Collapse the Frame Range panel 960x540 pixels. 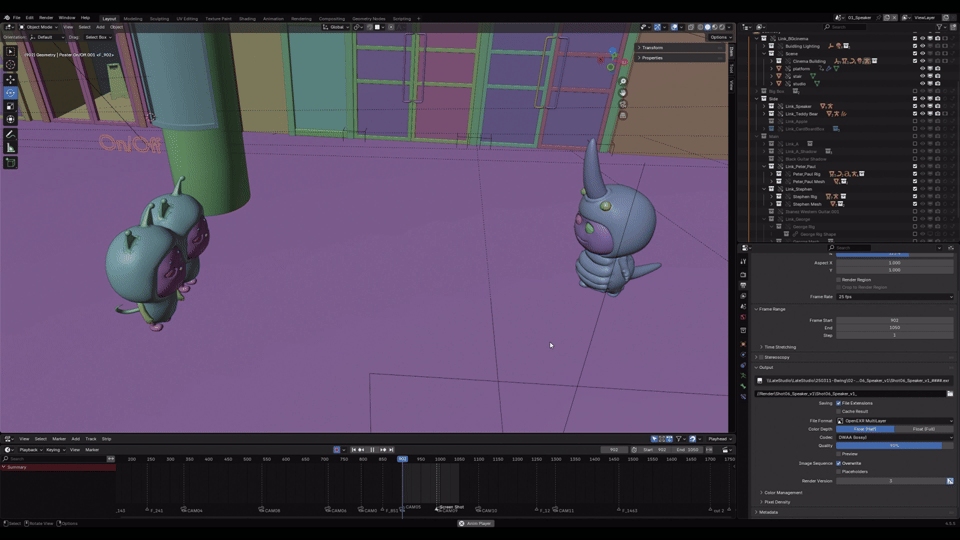click(x=771, y=309)
